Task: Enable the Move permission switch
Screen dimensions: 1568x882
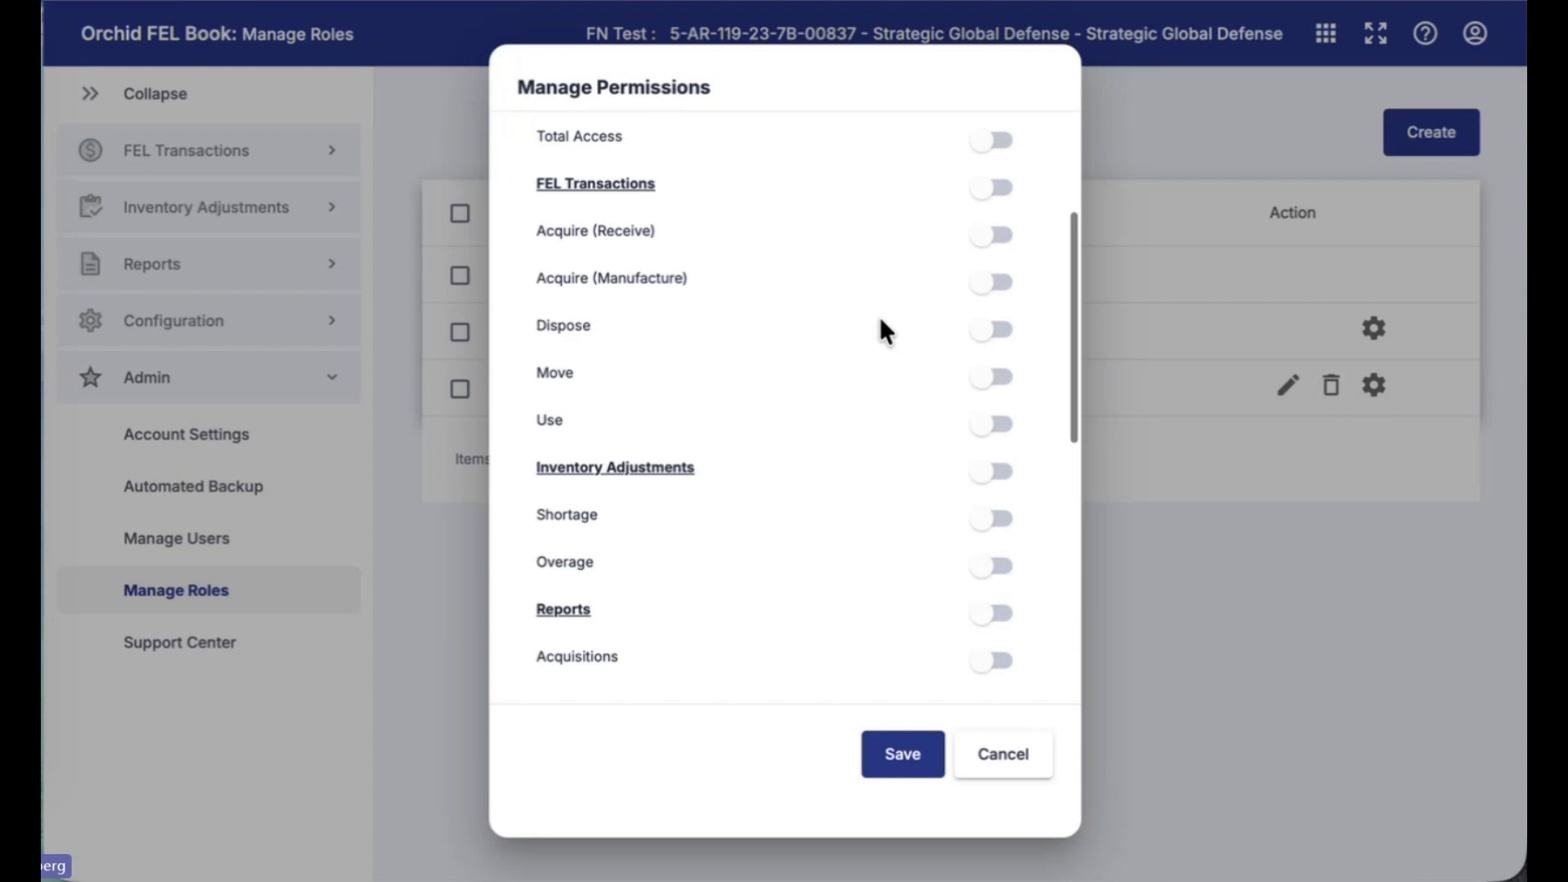Action: click(991, 376)
